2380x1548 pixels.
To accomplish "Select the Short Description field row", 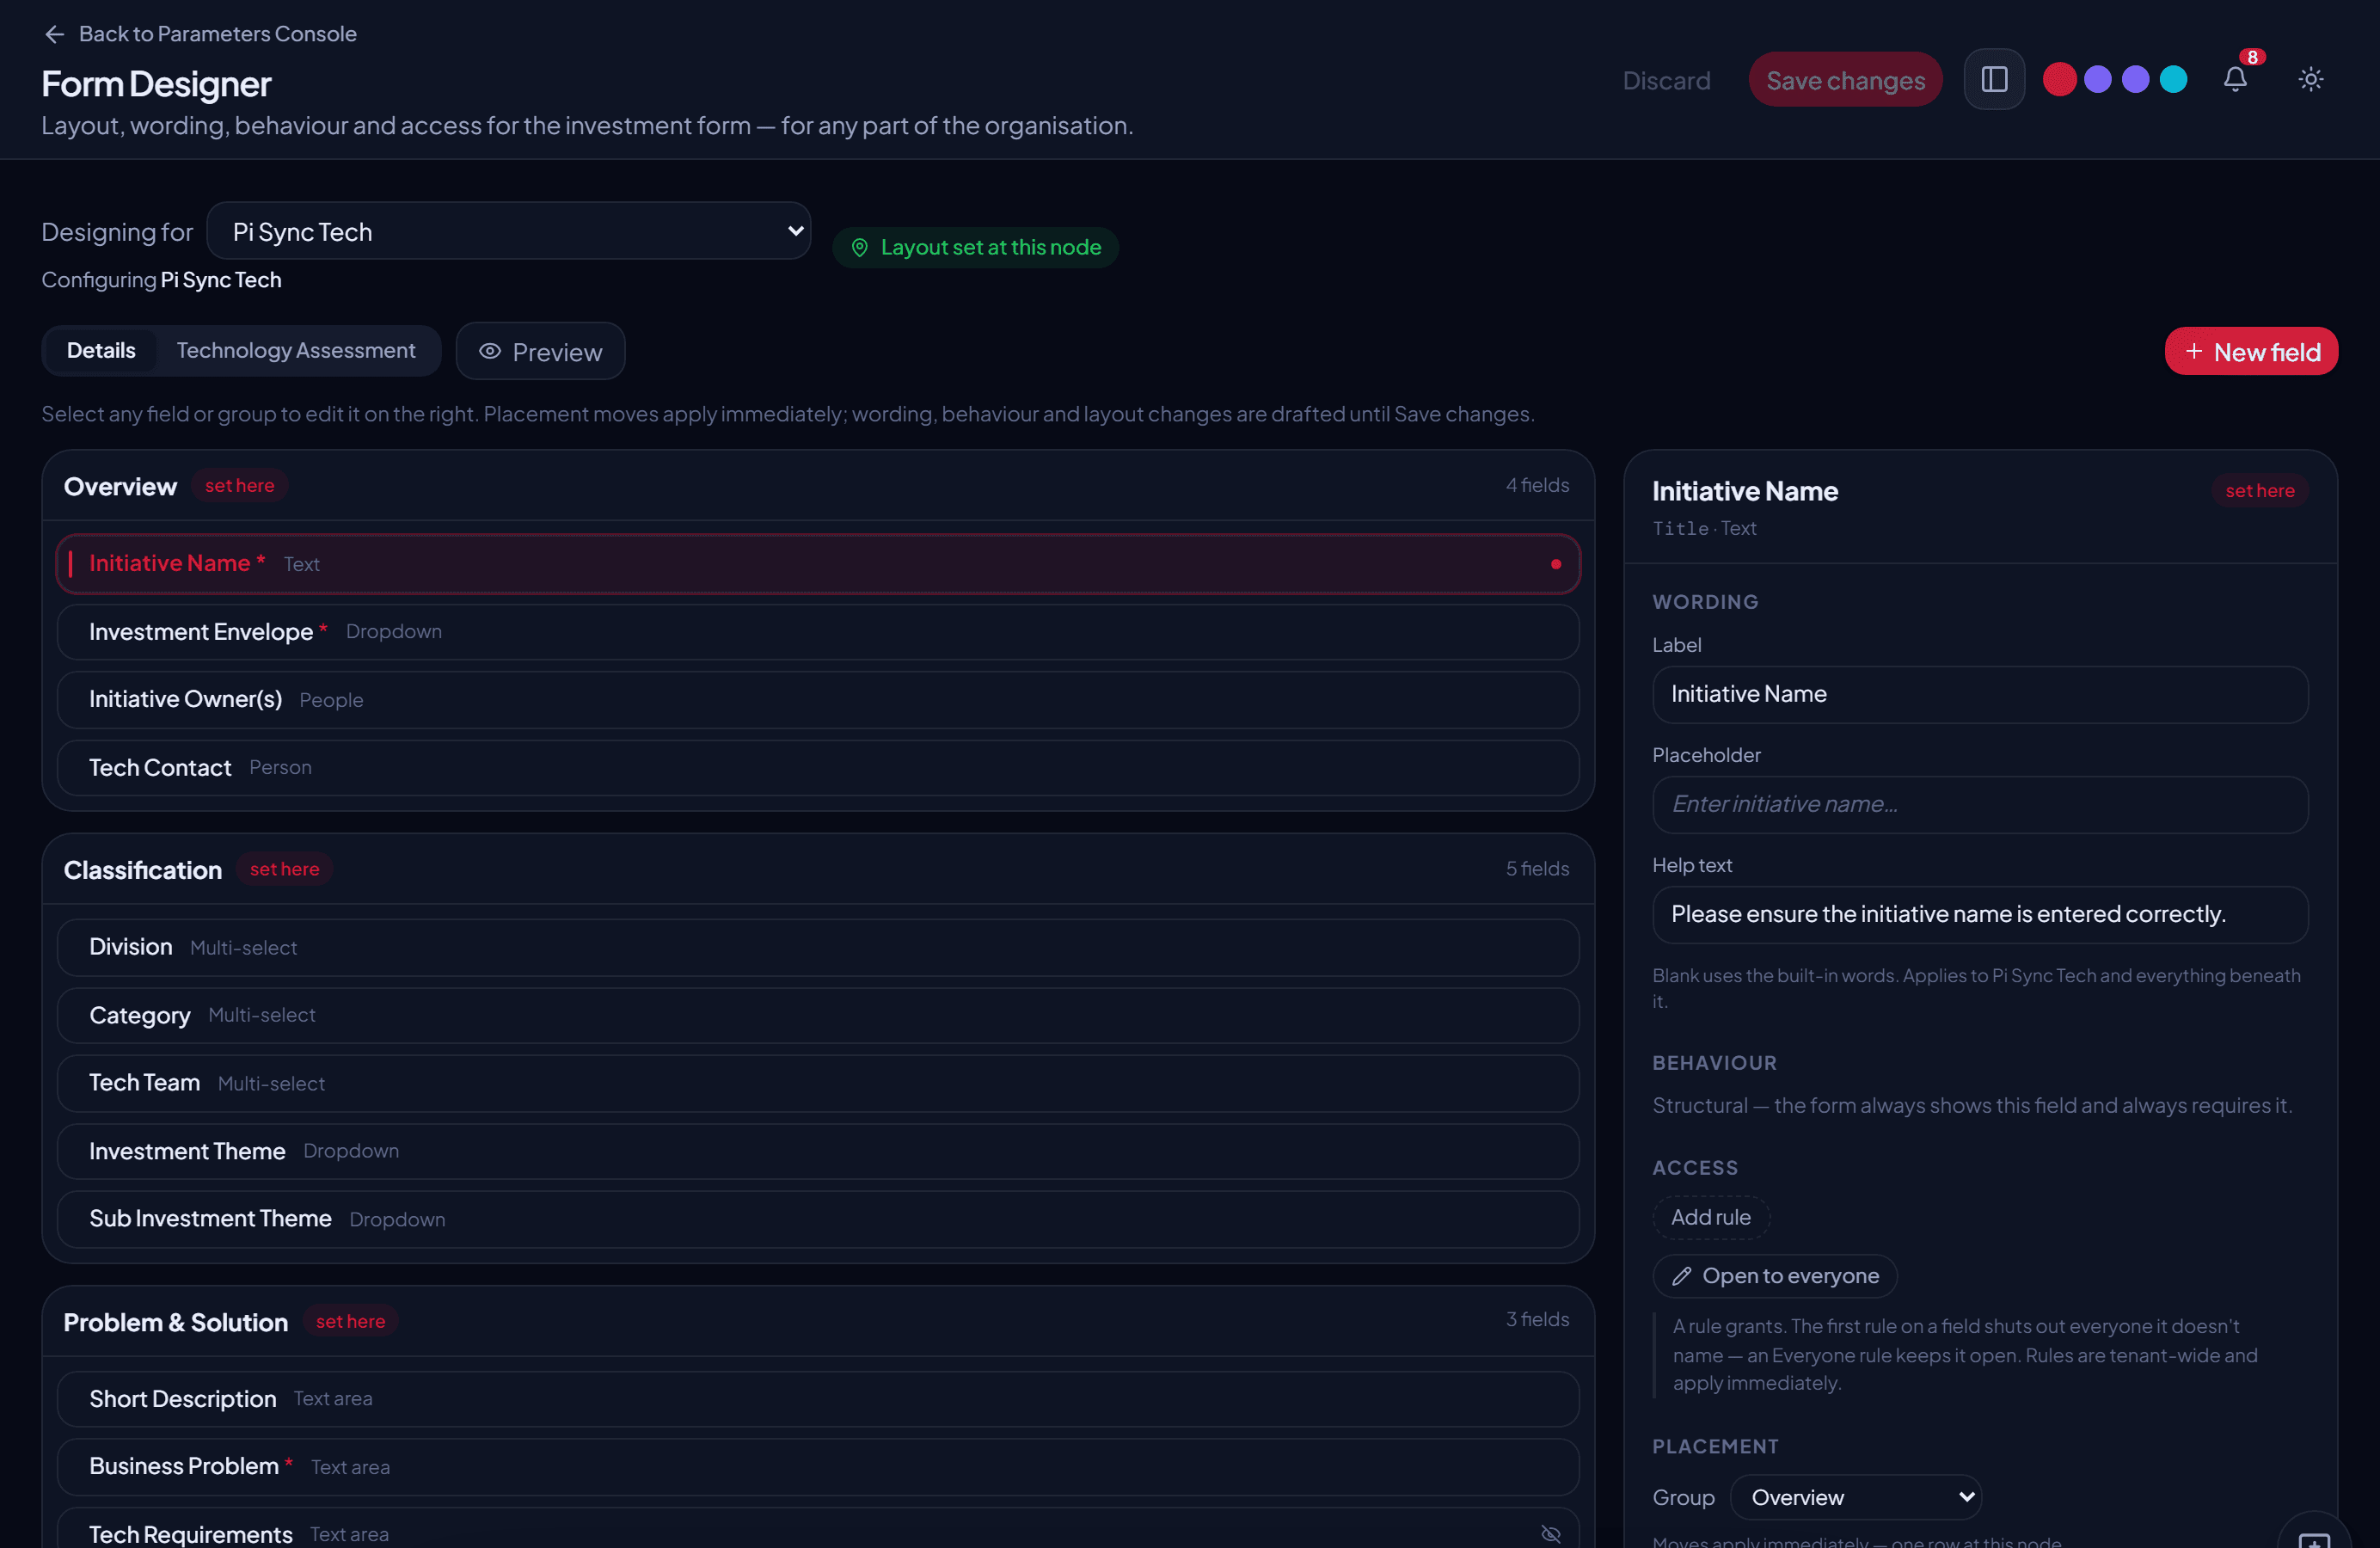I will (x=818, y=1398).
